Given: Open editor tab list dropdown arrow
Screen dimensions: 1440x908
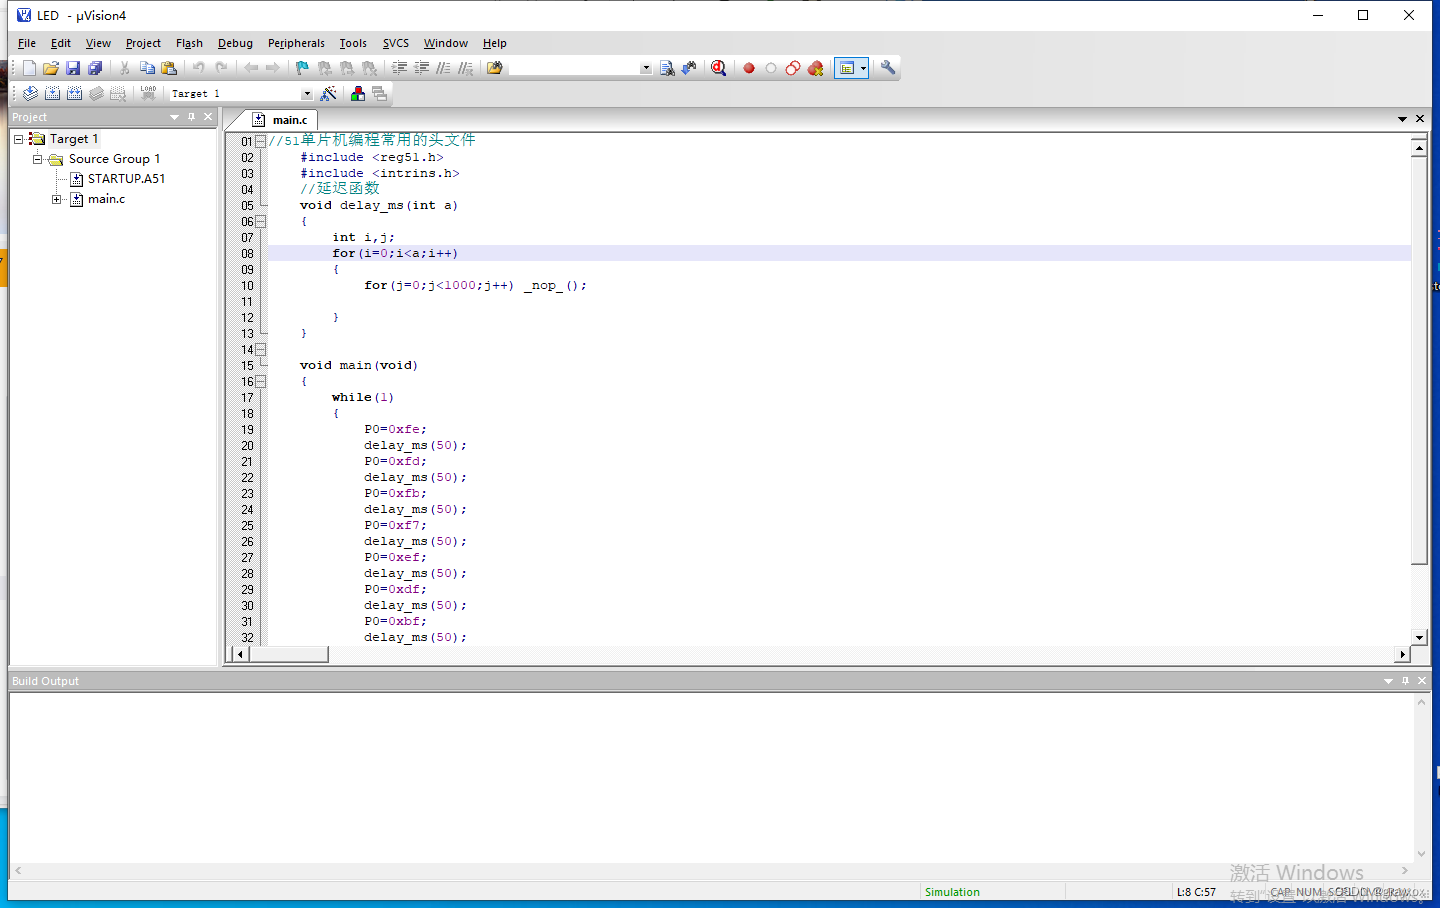Looking at the screenshot, I should (1402, 119).
